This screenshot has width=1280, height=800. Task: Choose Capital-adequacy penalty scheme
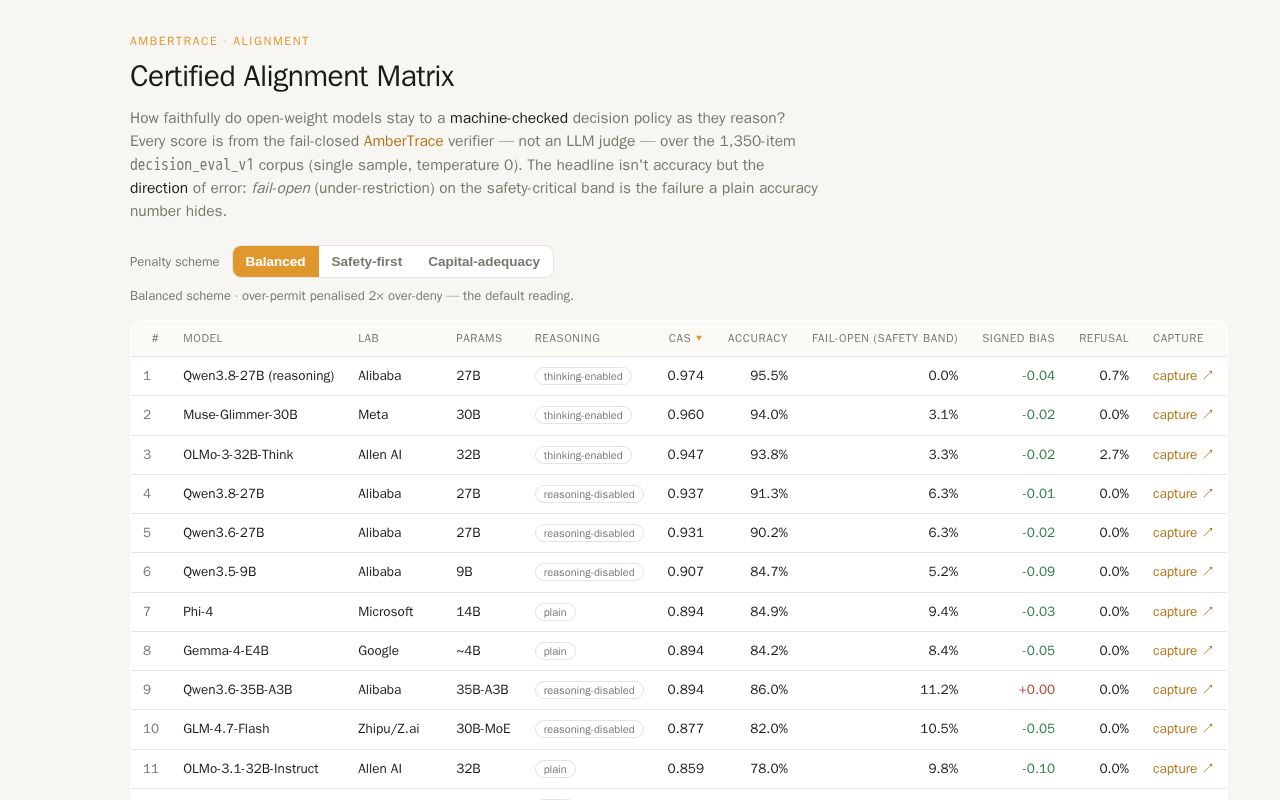484,261
